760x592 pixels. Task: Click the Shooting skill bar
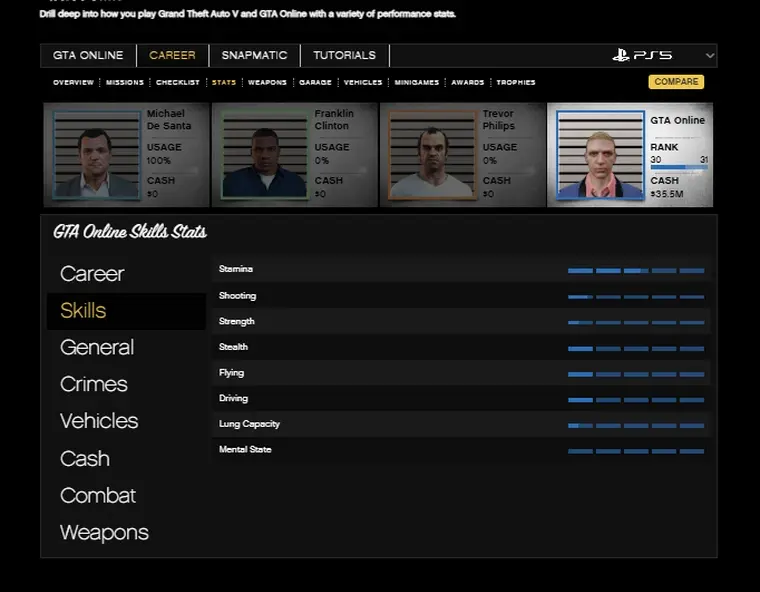click(x=636, y=297)
